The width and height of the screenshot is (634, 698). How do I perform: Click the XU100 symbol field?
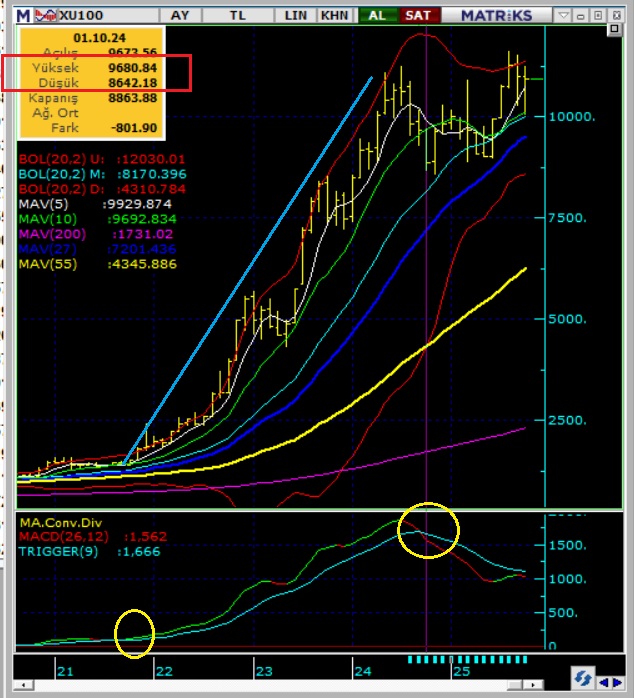(x=82, y=15)
